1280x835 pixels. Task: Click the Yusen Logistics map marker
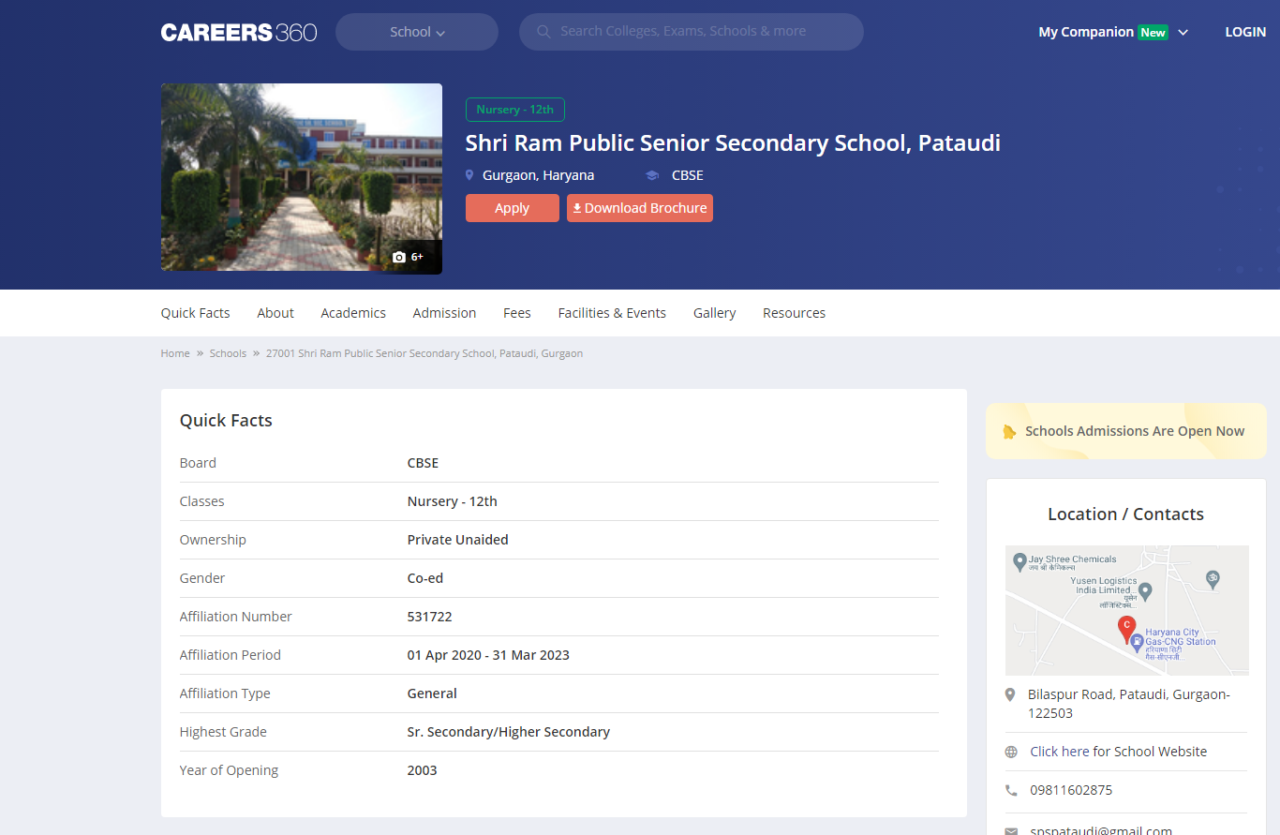(x=1146, y=591)
